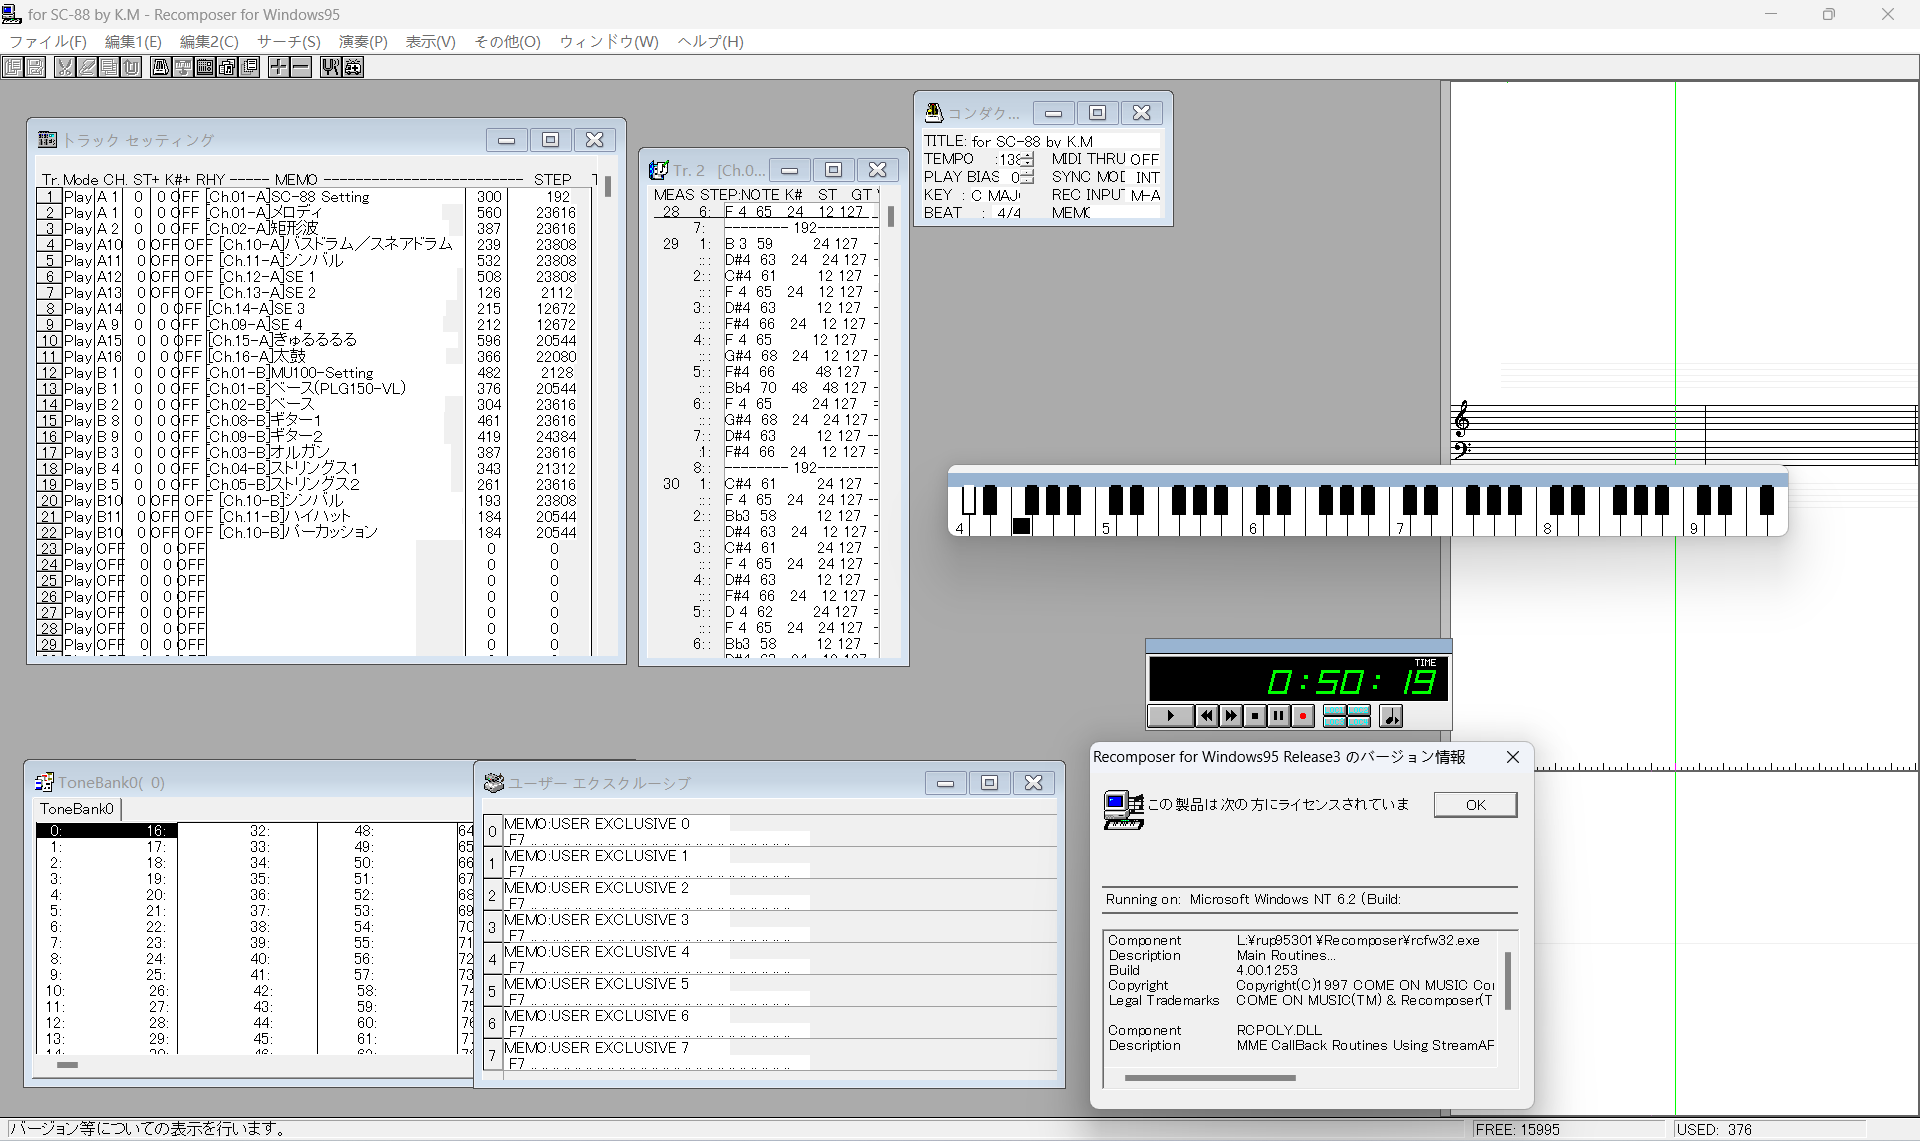Click the minus toolbar icon
Screen dimensions: 1920x1141
[301, 67]
